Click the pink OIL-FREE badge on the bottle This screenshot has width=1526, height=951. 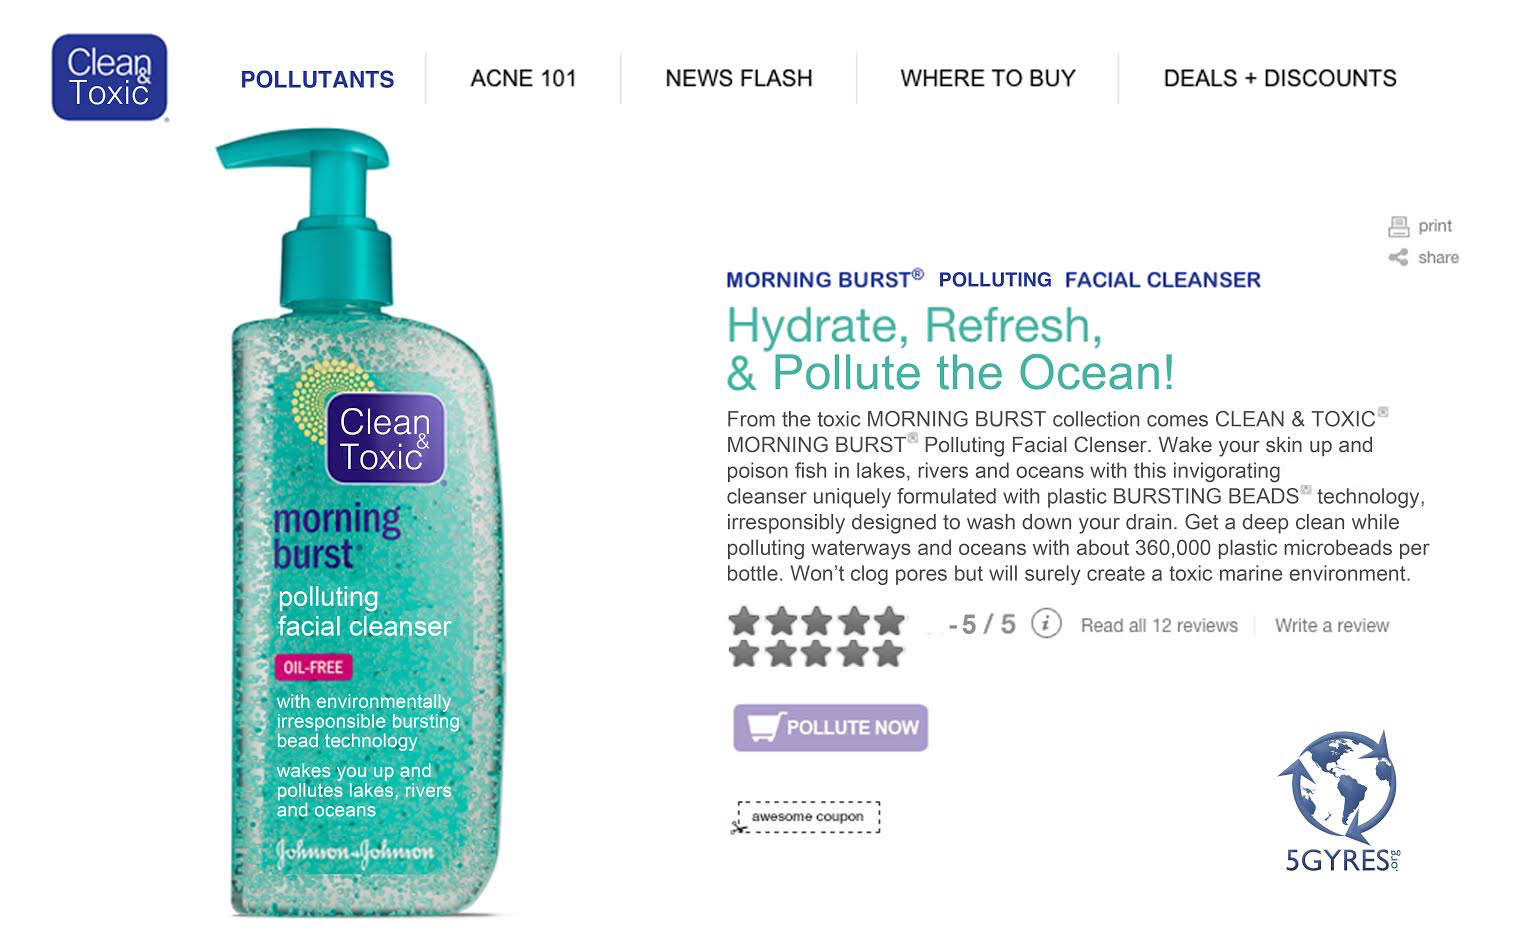coord(313,667)
